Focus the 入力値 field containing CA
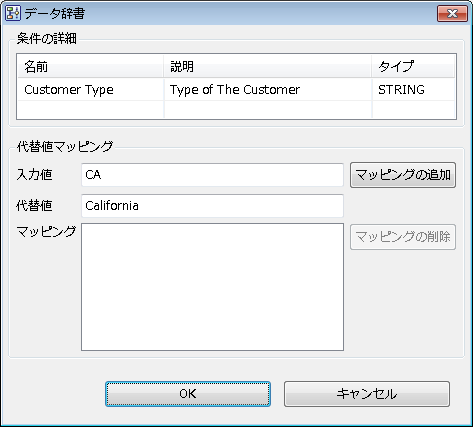 pyautogui.click(x=212, y=175)
